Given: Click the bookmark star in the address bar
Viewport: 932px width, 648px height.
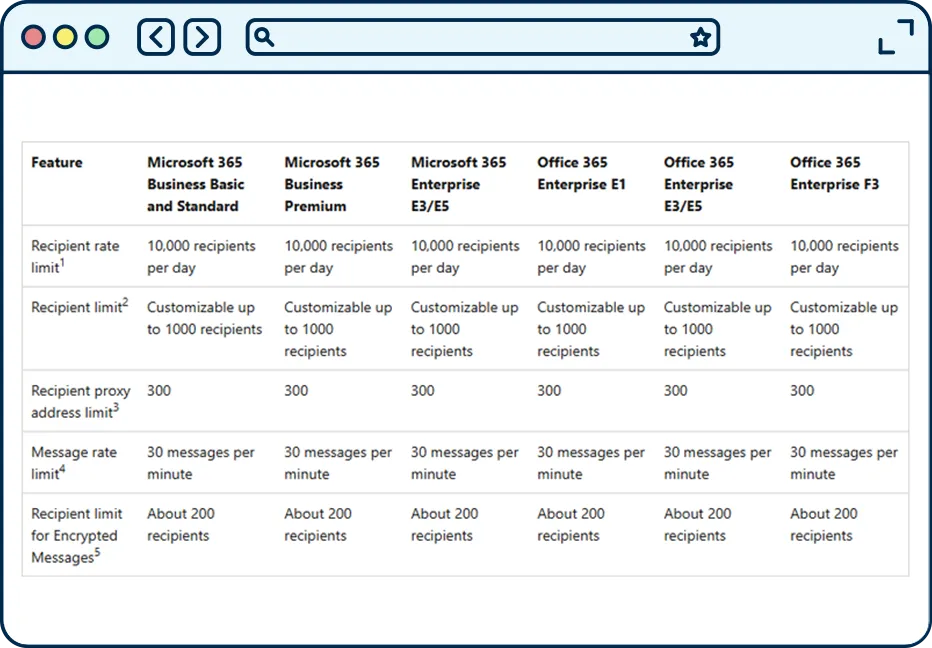Looking at the screenshot, I should tap(700, 36).
